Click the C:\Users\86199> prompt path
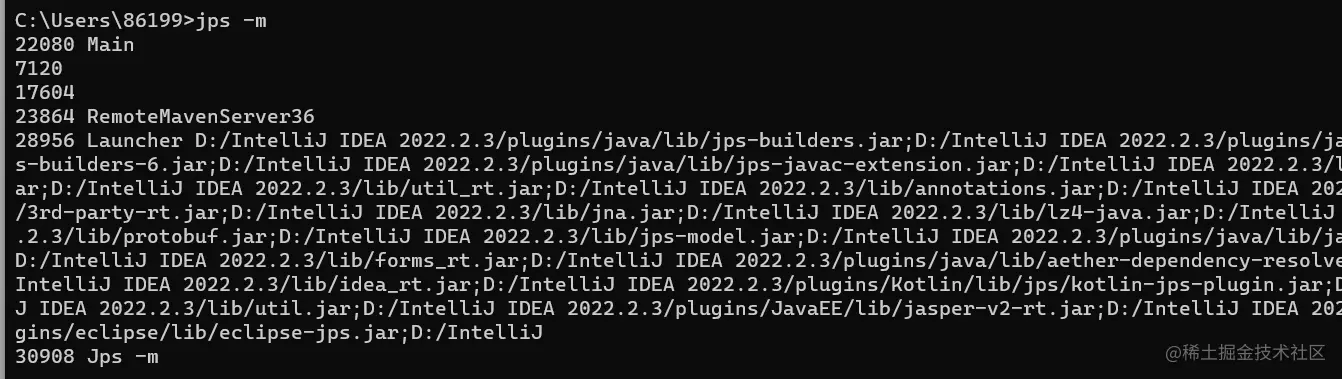Viewport: 1342px width, 379px height. coord(104,20)
